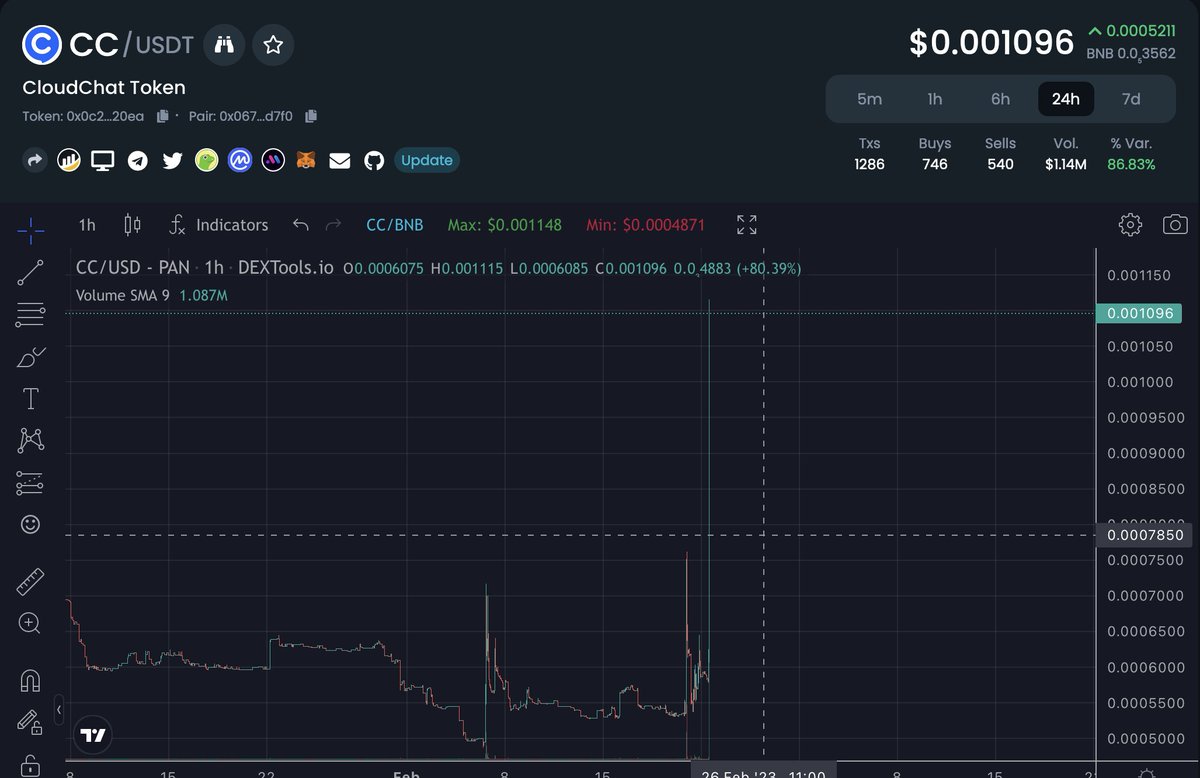Viewport: 1200px width, 778px height.
Task: Select the 1h stats tab
Action: click(935, 99)
